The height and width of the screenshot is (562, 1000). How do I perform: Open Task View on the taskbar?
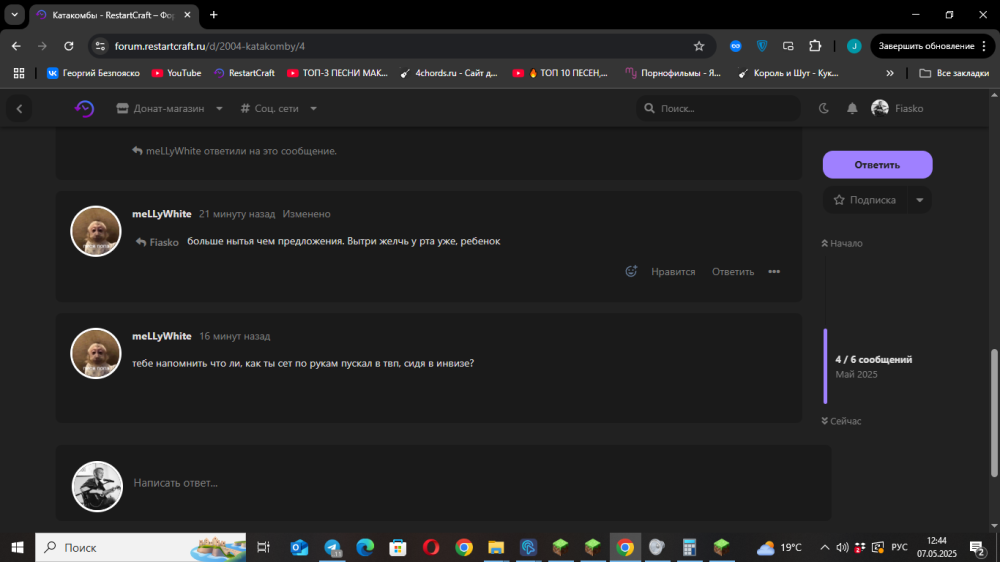(263, 547)
